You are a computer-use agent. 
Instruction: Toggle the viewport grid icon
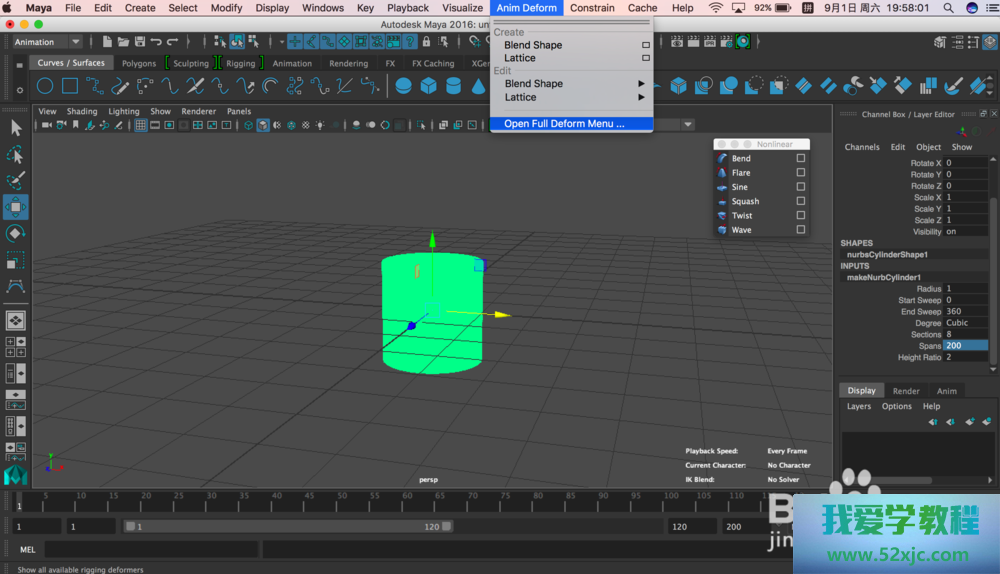coord(141,125)
